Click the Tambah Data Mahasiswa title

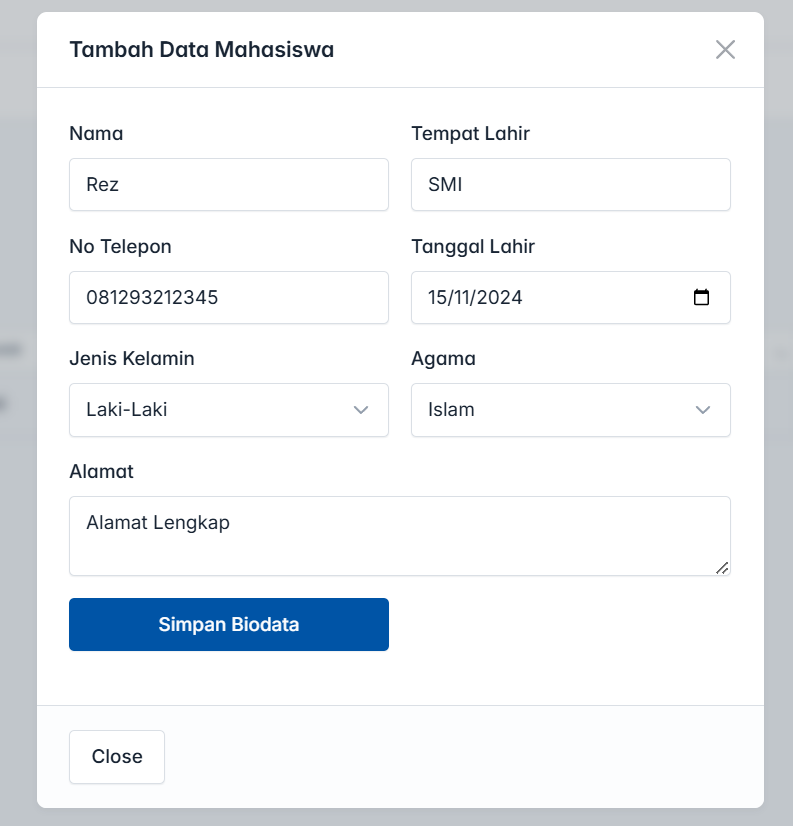[x=202, y=50]
